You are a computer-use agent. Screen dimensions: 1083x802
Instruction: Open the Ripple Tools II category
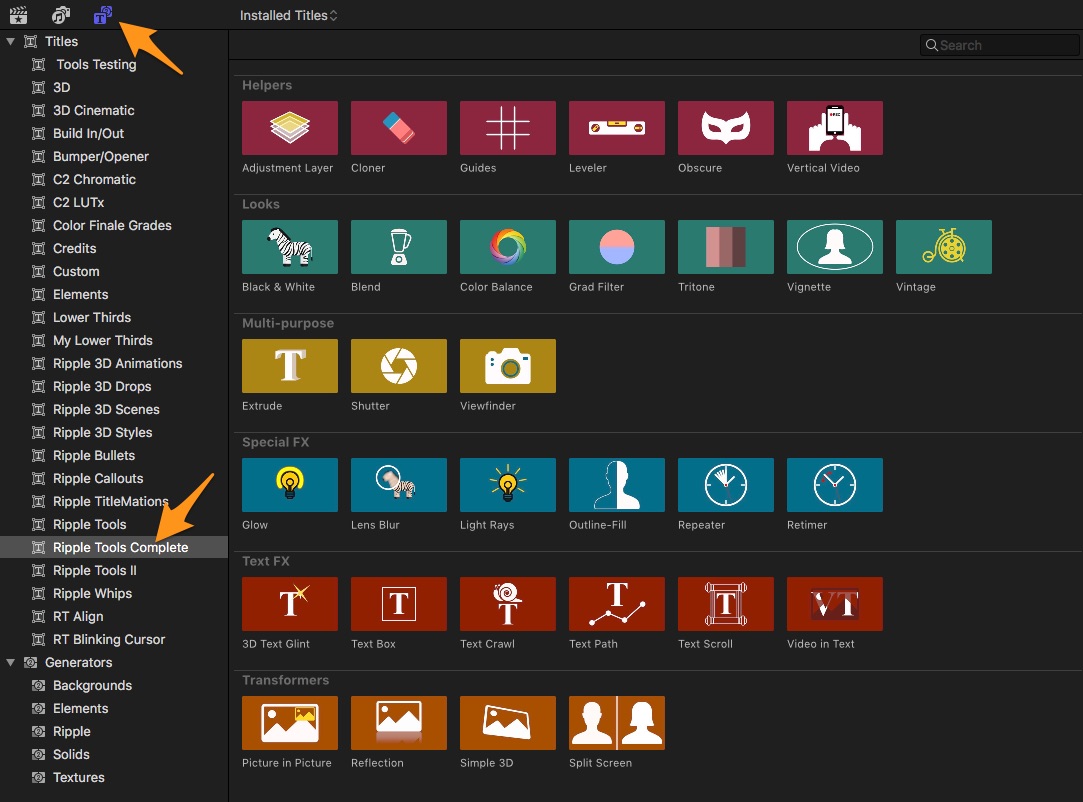(x=114, y=571)
